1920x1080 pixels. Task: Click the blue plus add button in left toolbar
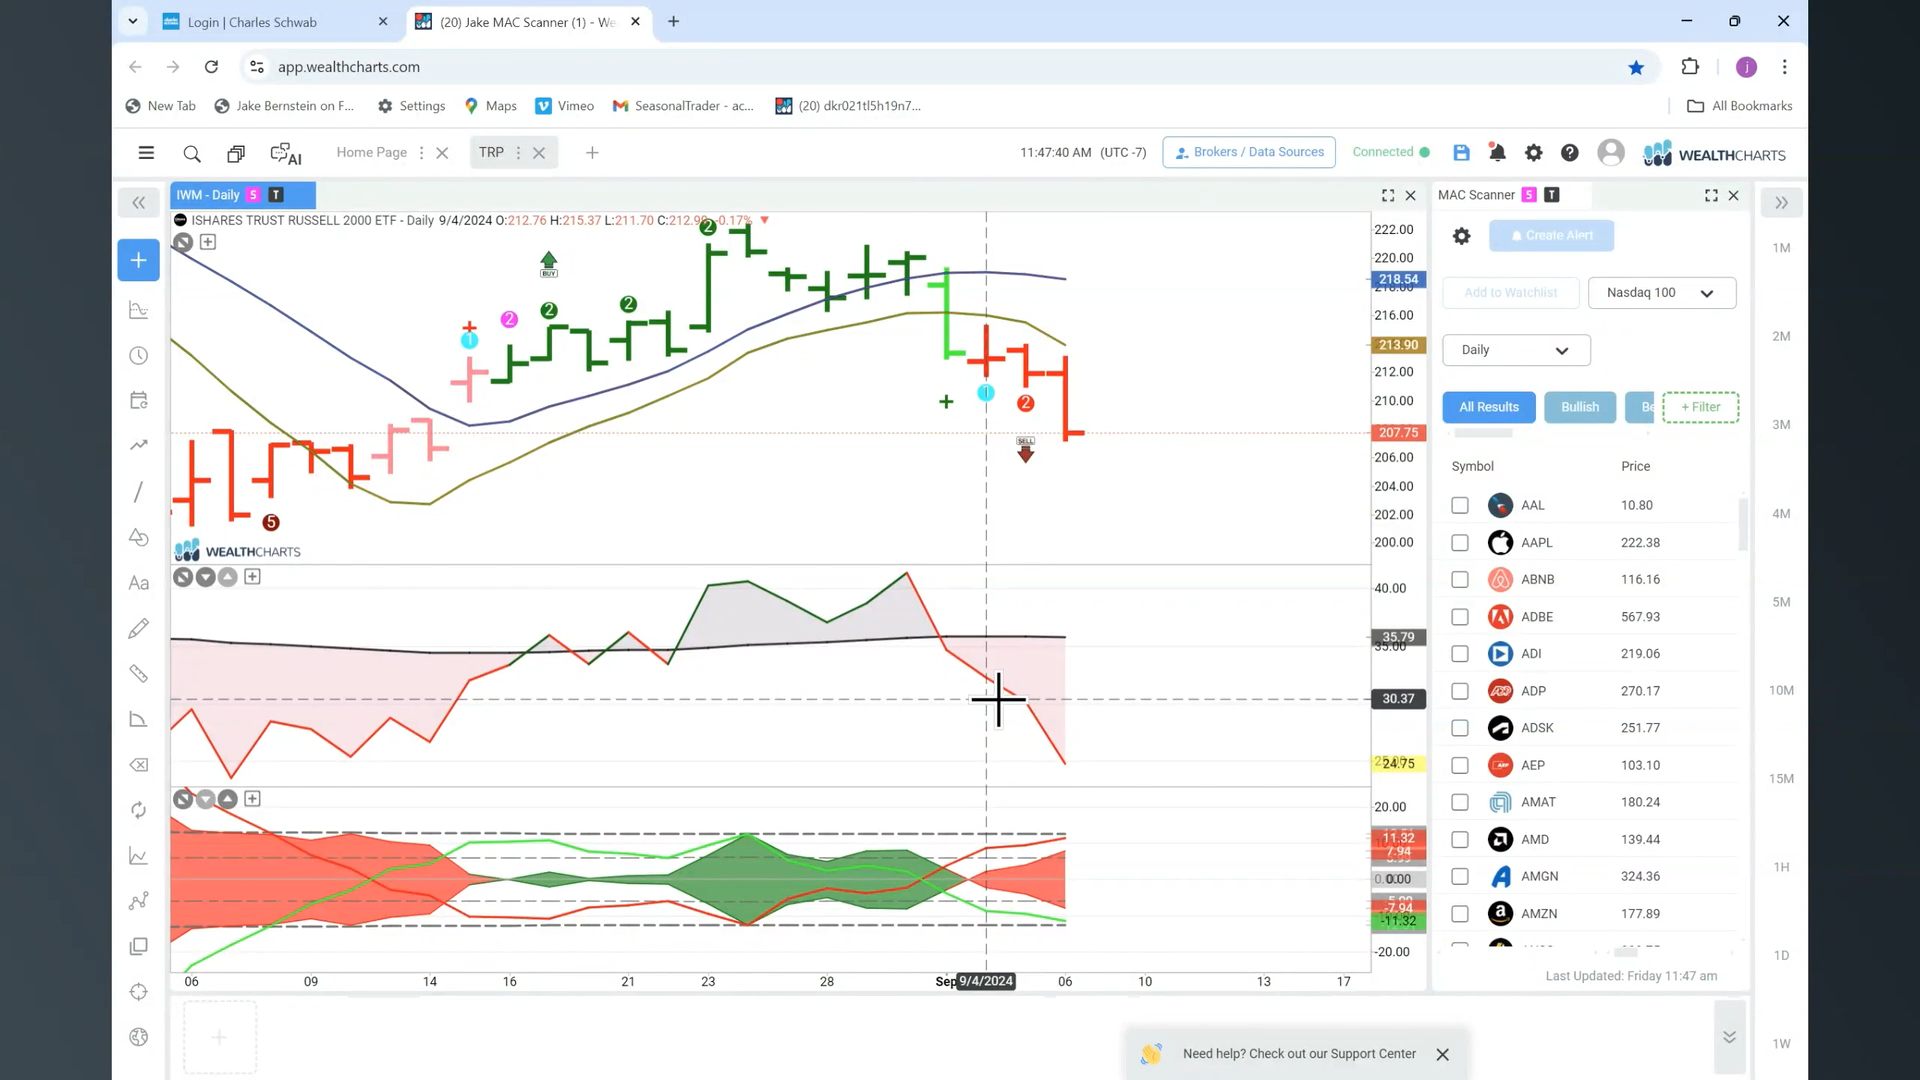[x=138, y=260]
